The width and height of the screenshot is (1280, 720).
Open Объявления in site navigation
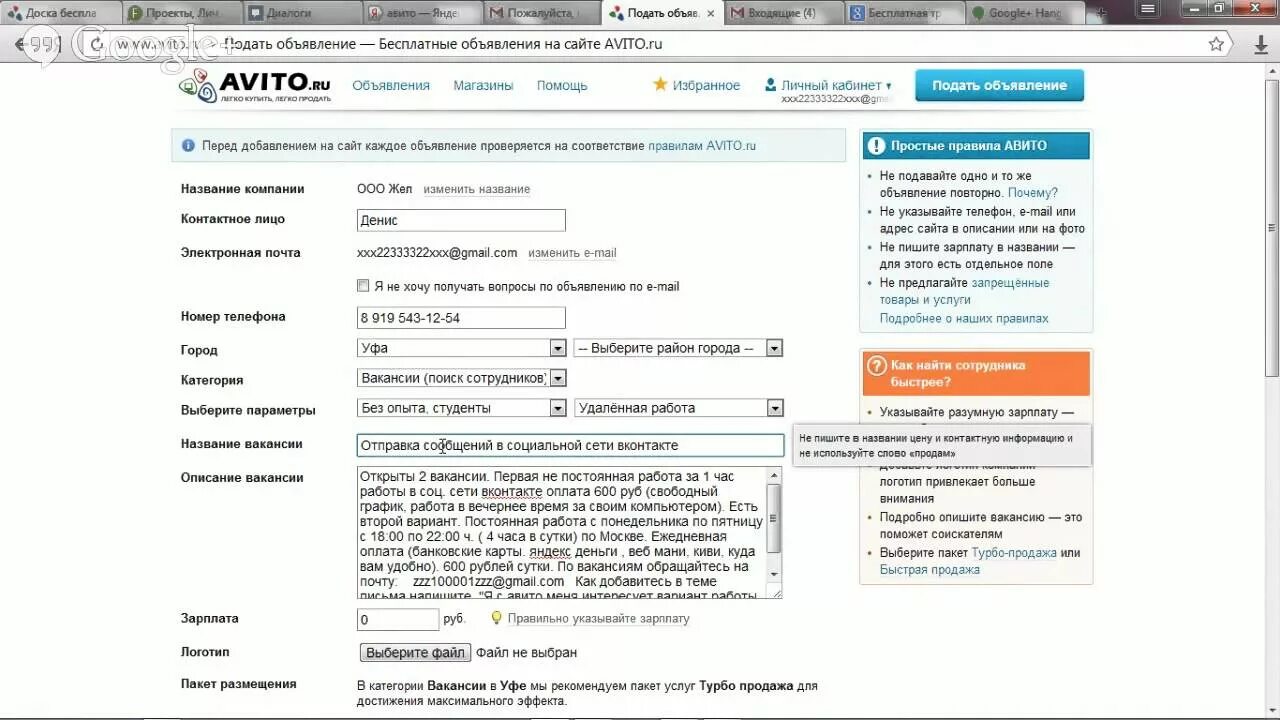[x=391, y=86]
